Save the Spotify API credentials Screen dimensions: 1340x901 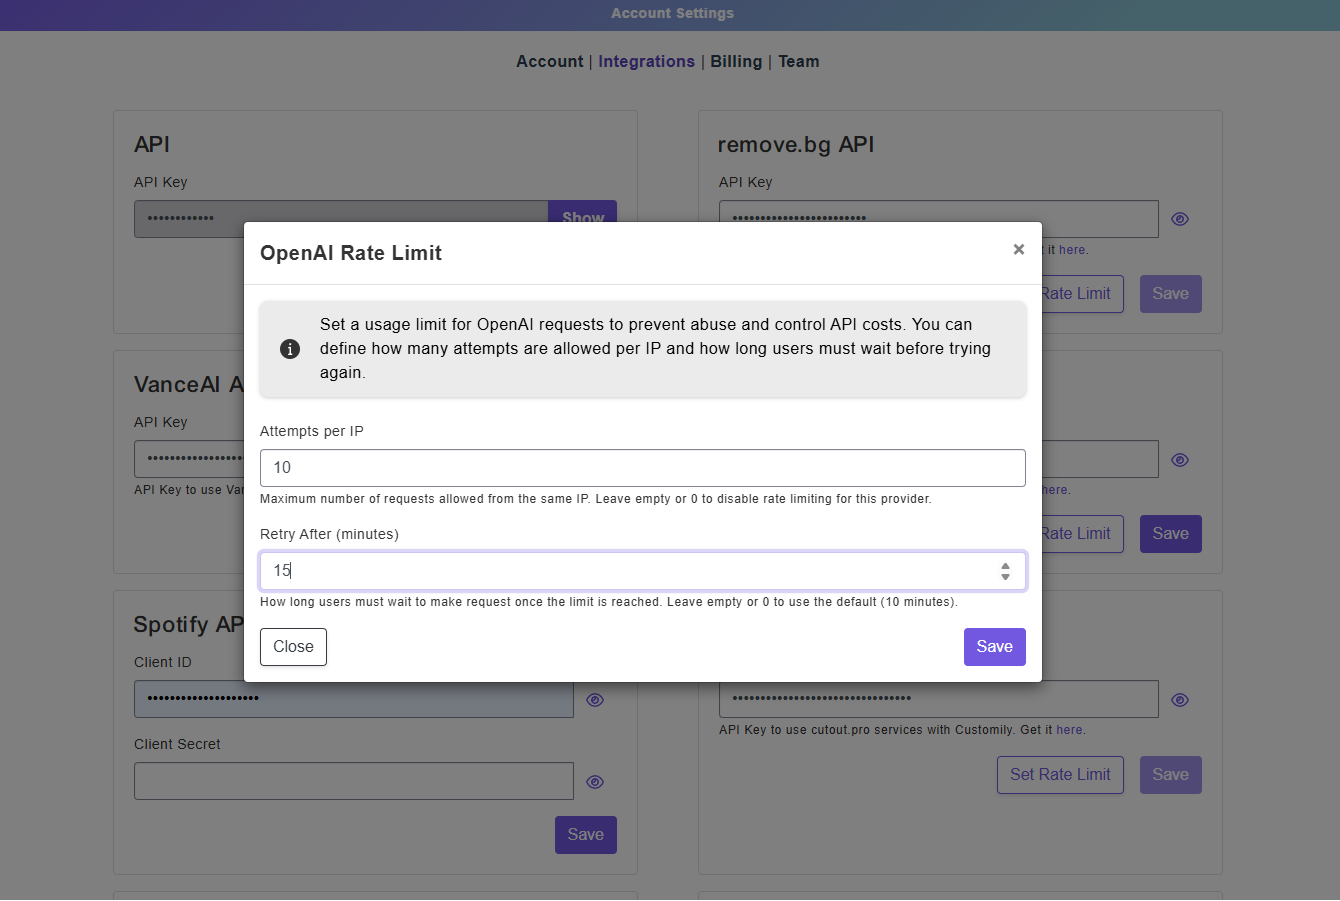586,835
